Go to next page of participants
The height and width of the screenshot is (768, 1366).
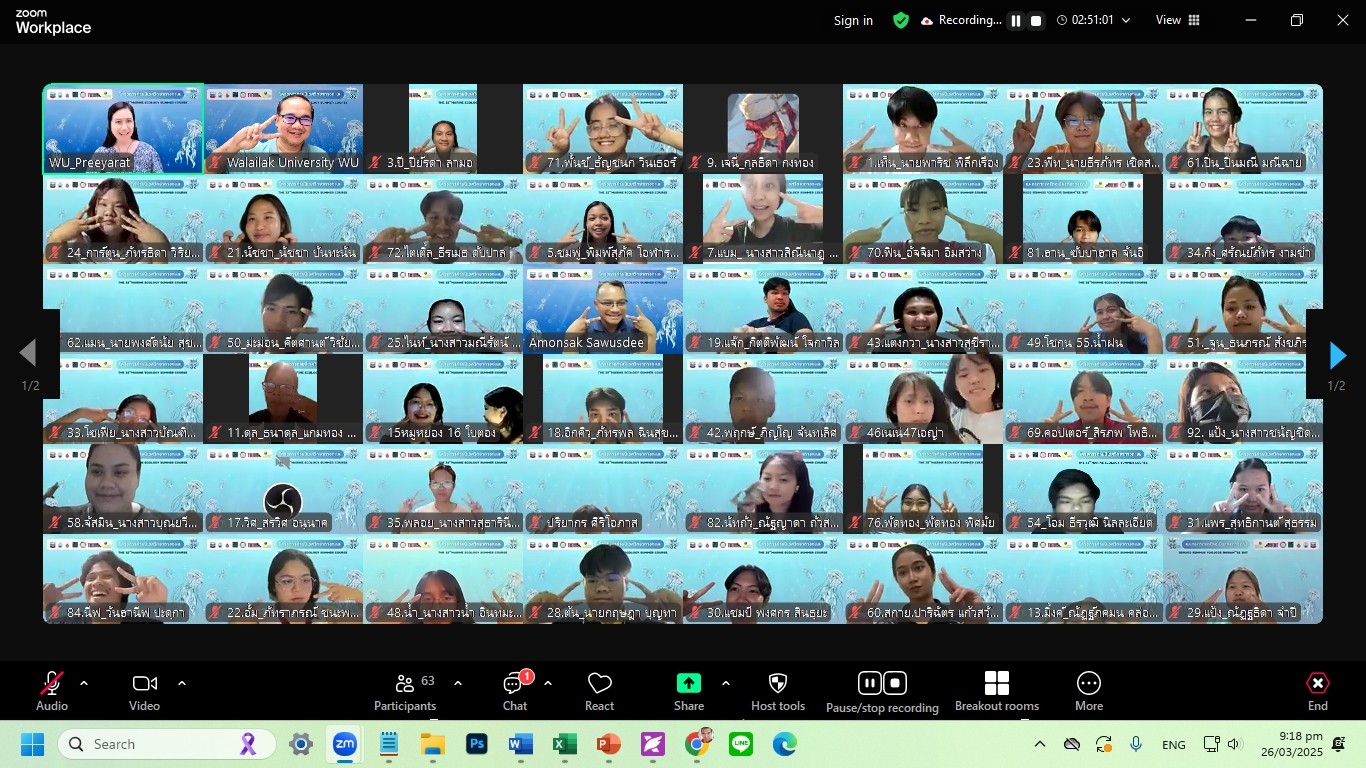[x=1337, y=355]
